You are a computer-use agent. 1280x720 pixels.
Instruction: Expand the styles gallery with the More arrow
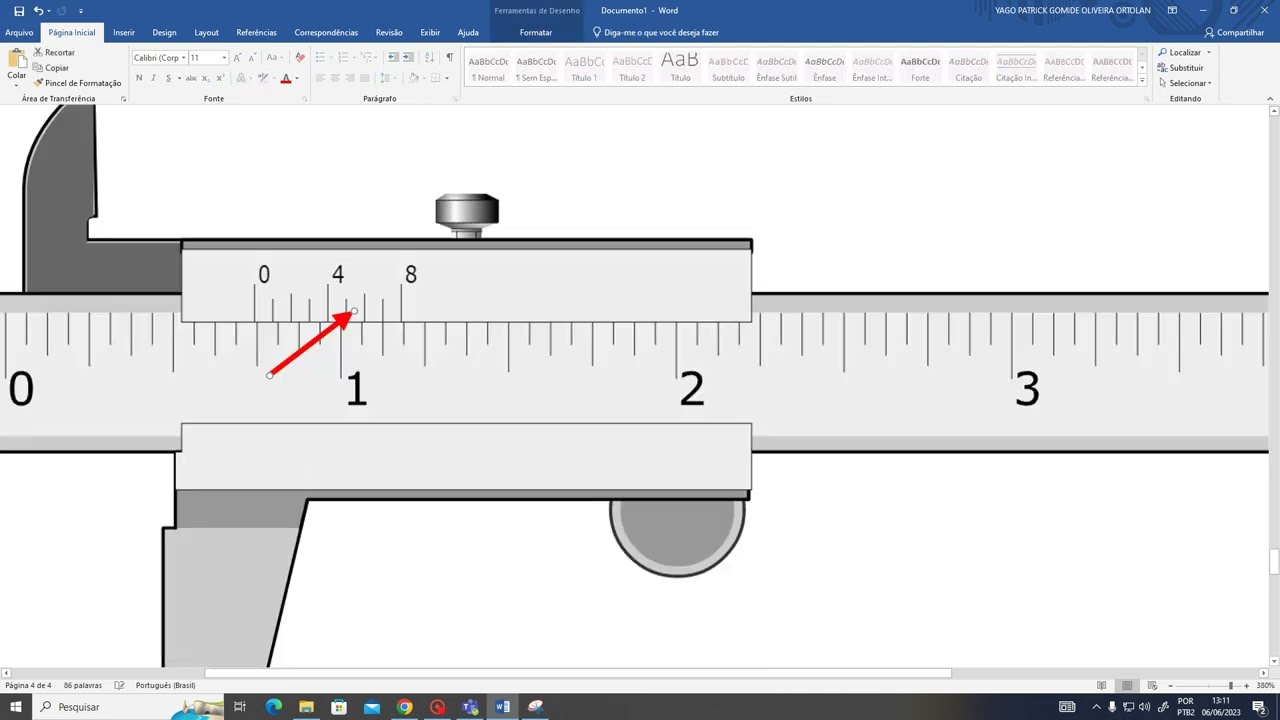point(1143,81)
